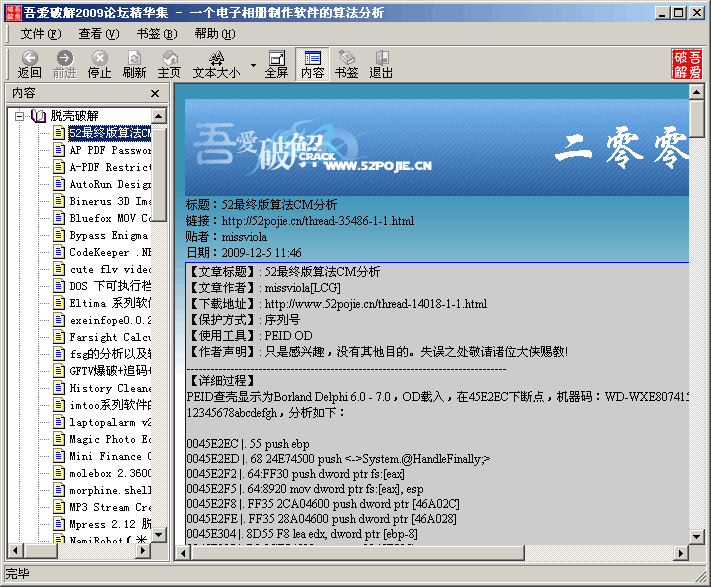711x587 pixels.
Task: Follow link http://52pojie.cn/thread-35486-1-1.html
Action: (317, 221)
